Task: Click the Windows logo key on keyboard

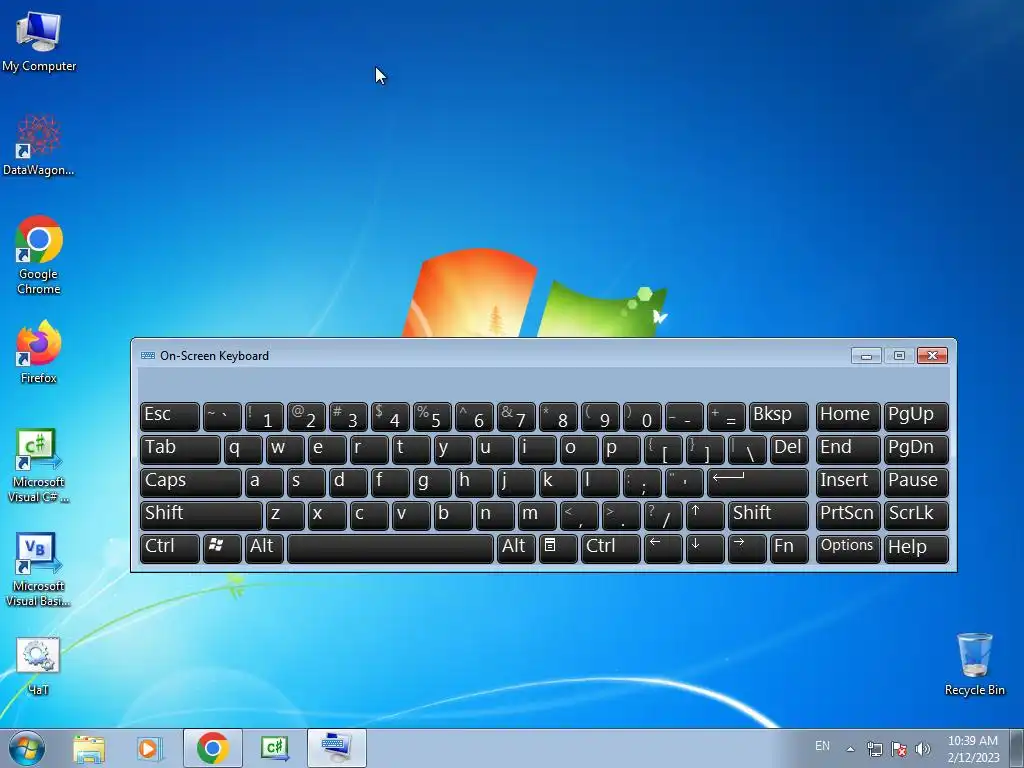Action: click(x=222, y=547)
